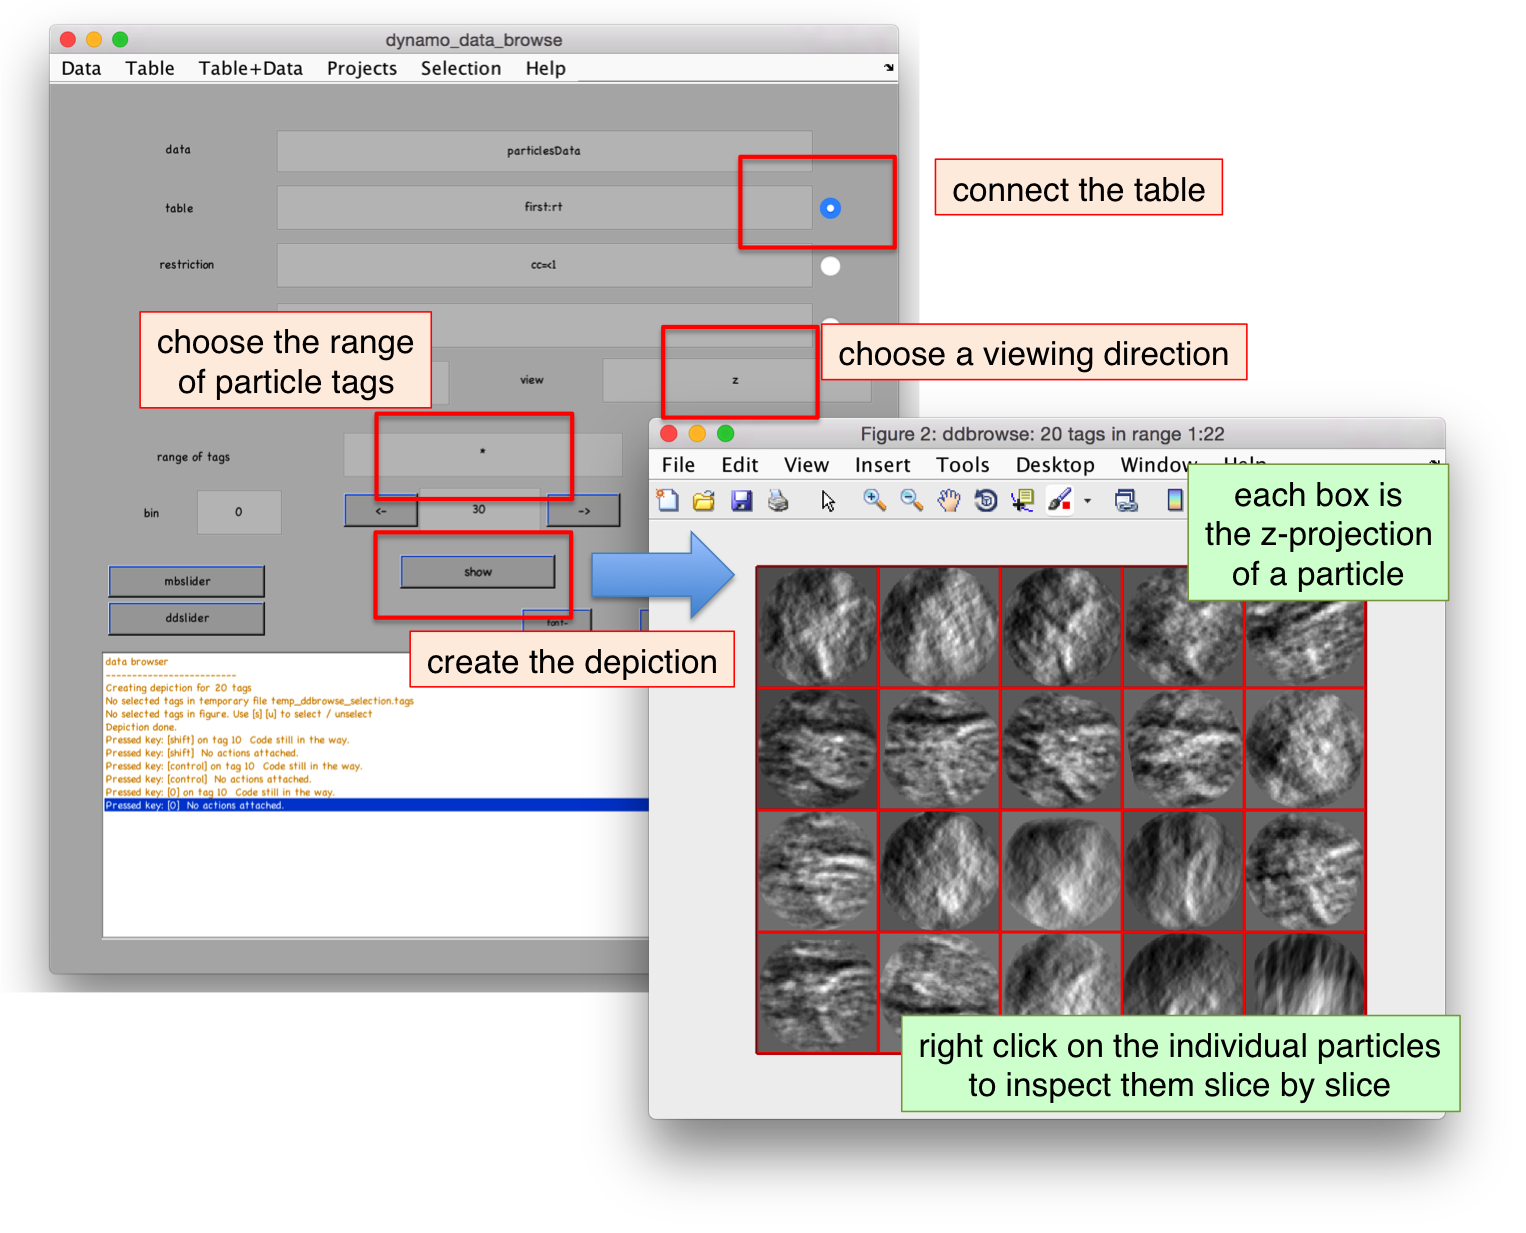
Task: Toggle the Brush data tool
Action: click(x=1059, y=500)
